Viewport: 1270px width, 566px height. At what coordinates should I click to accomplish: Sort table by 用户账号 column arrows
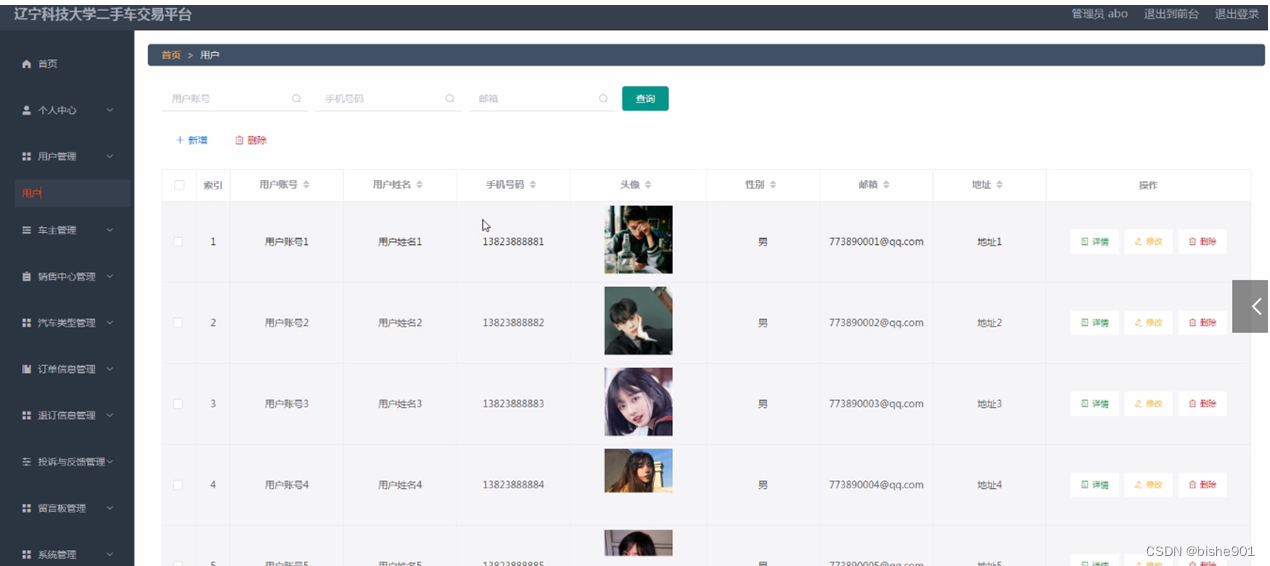[306, 185]
